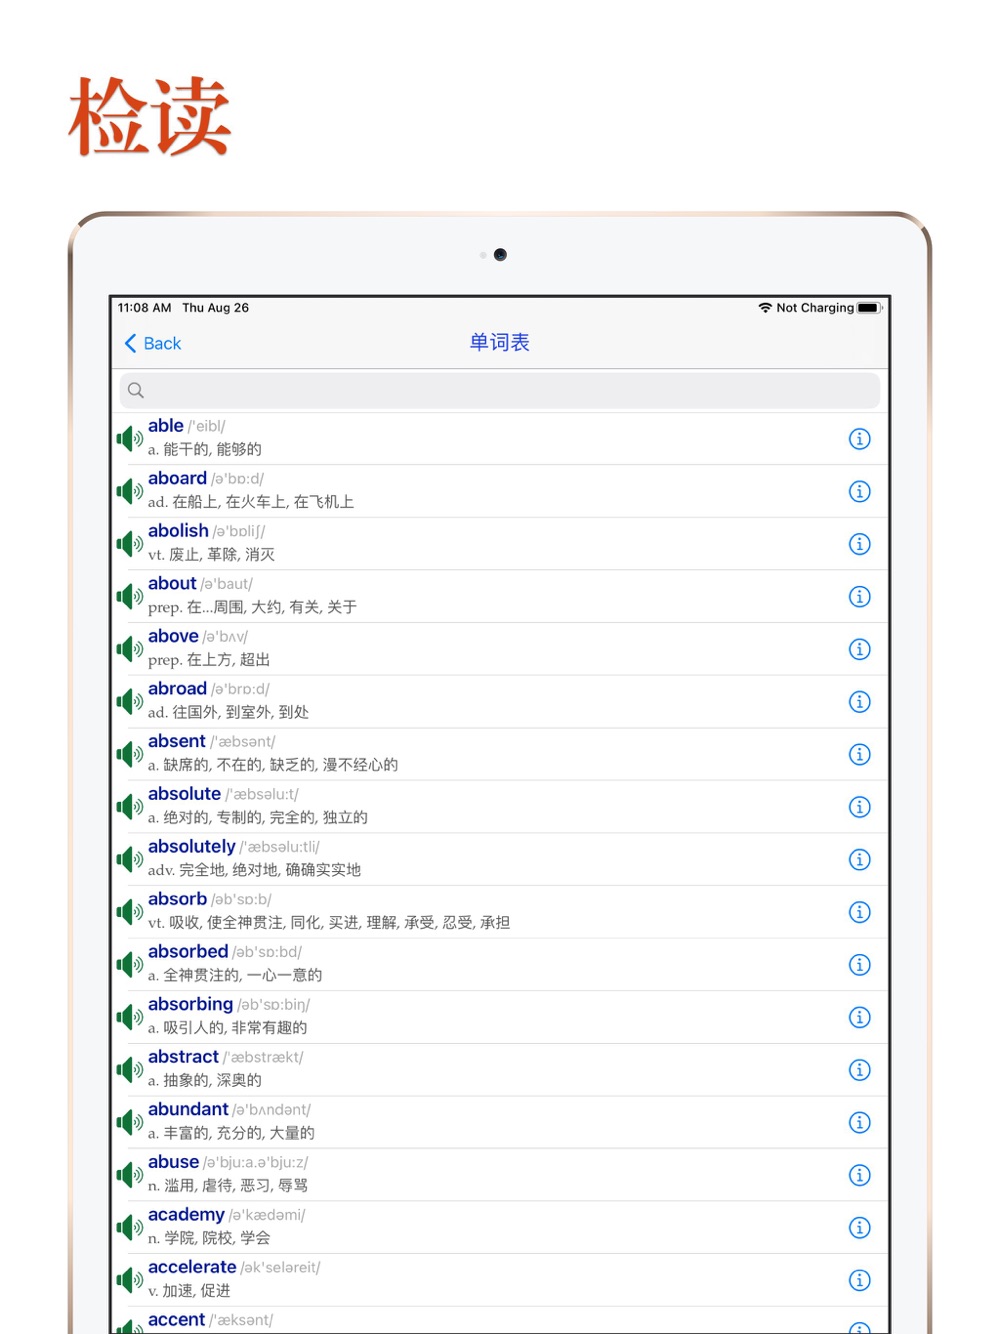1000x1334 pixels.
Task: Play pronunciation for 'academy'
Action: pyautogui.click(x=129, y=1227)
